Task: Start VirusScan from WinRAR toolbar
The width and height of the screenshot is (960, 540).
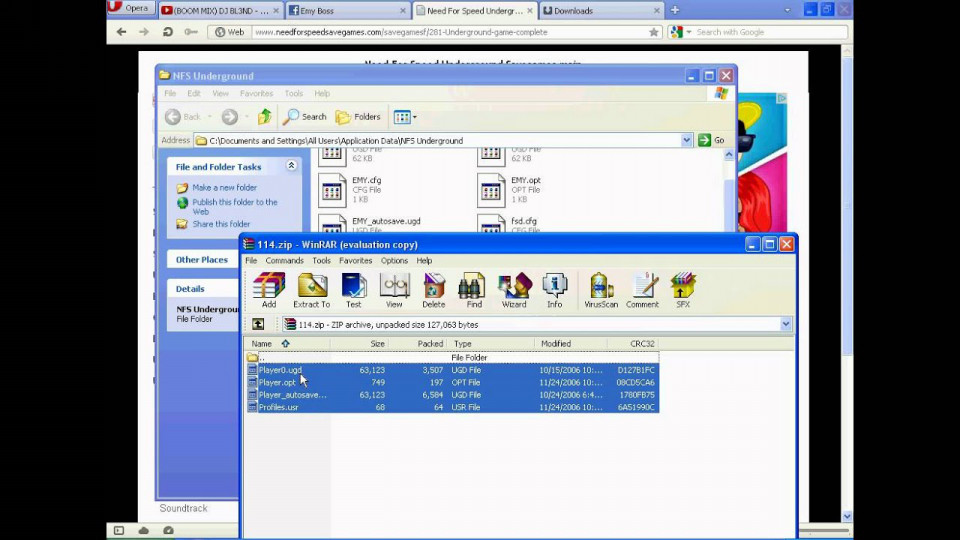Action: click(601, 290)
